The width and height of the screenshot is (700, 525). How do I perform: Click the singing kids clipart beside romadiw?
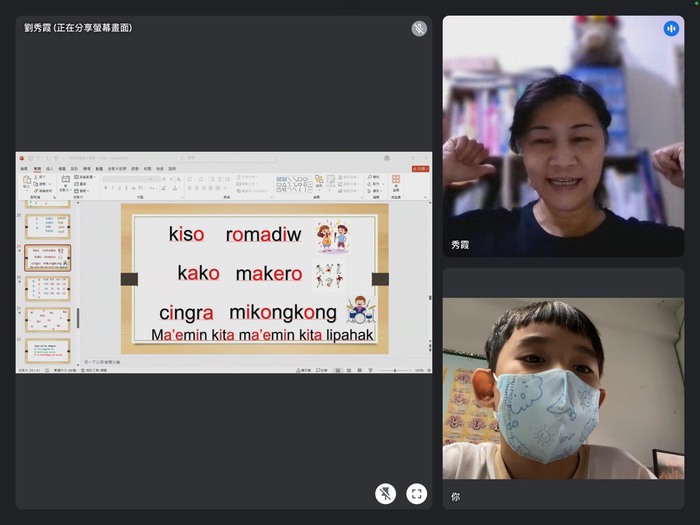tap(332, 237)
